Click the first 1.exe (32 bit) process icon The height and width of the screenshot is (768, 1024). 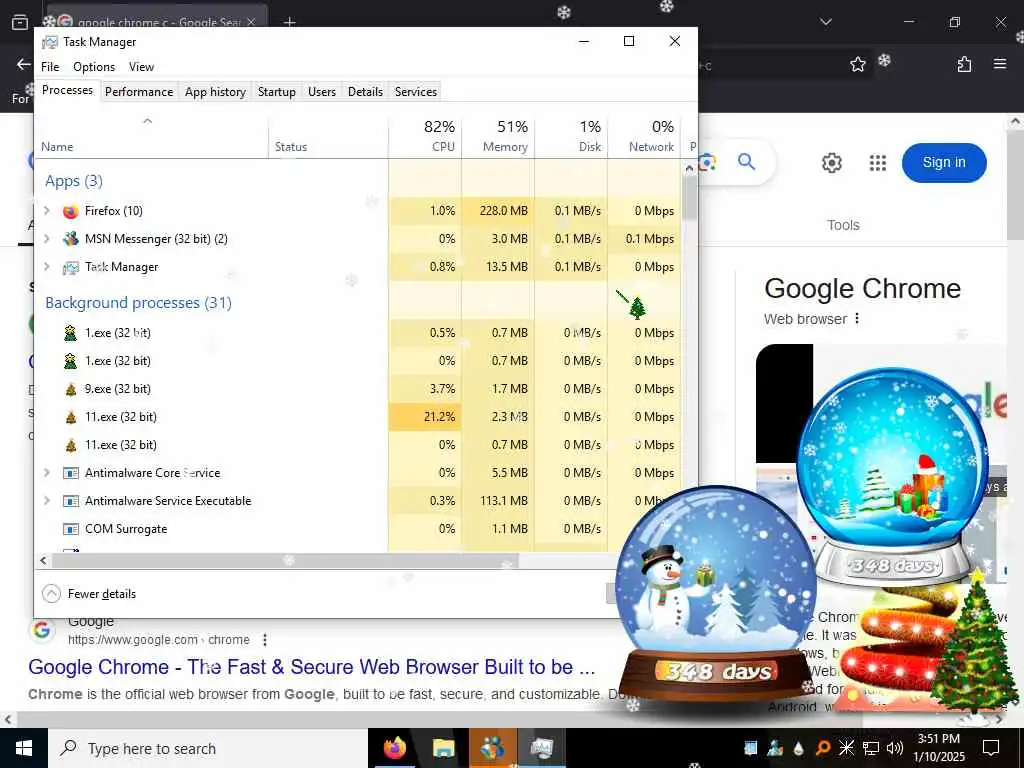(x=71, y=333)
